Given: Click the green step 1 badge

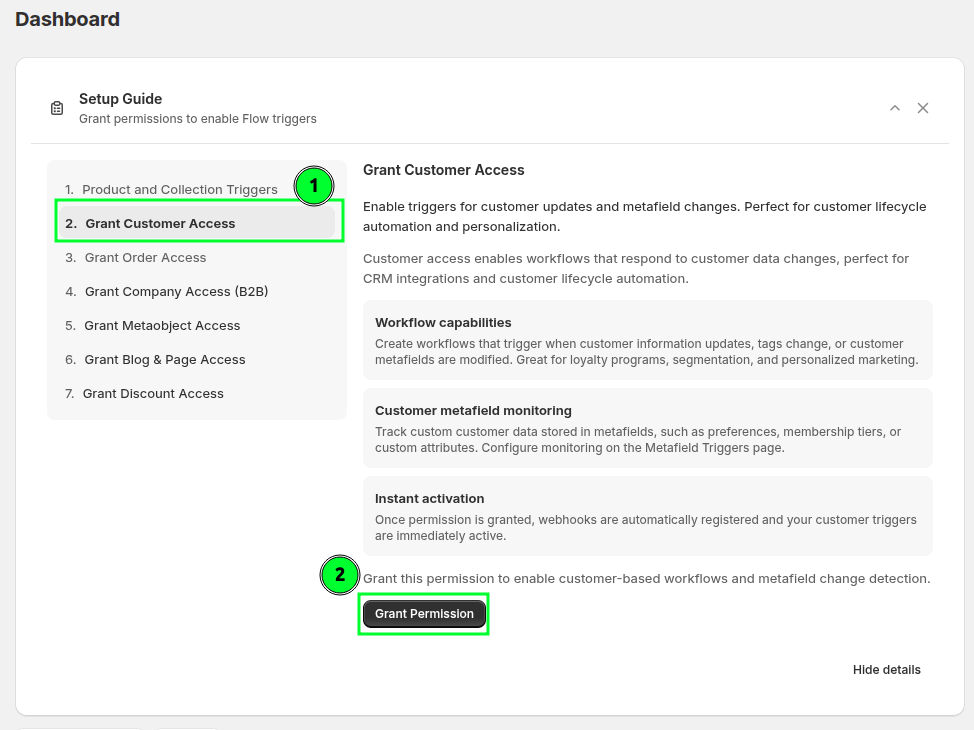Looking at the screenshot, I should [x=314, y=186].
